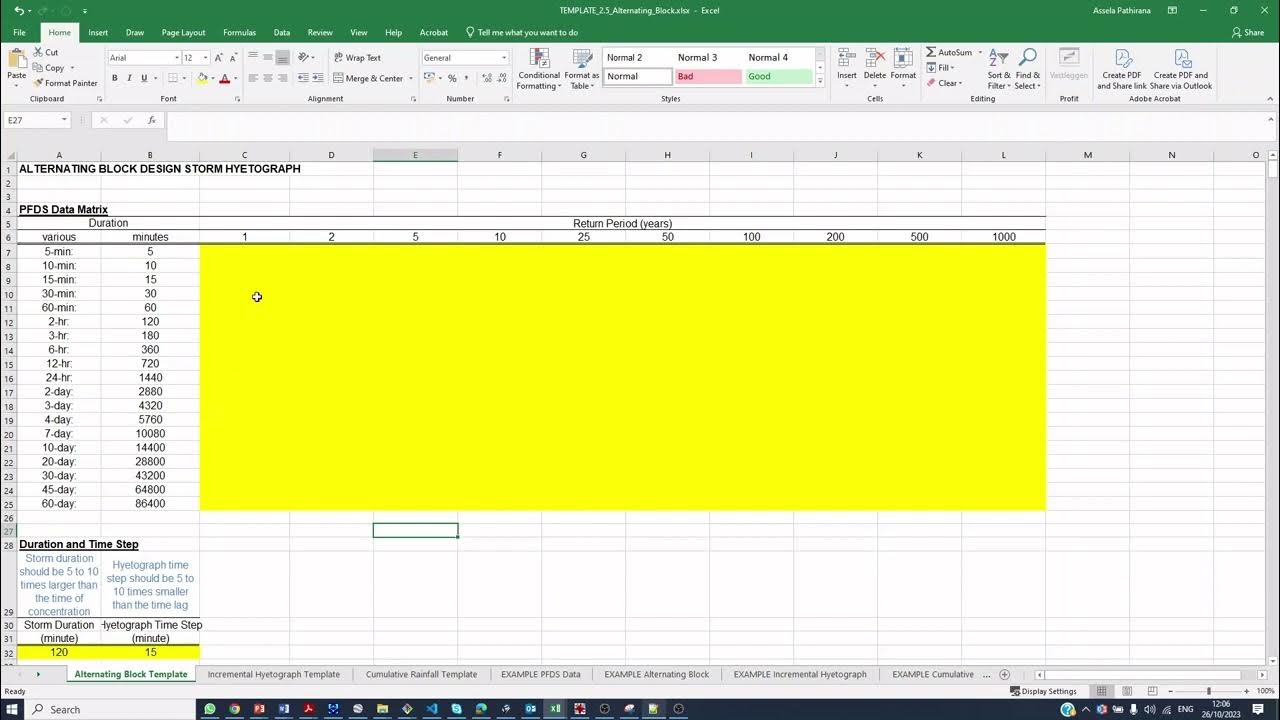Toggle Underline formatting
Viewport: 1280px width, 720px height.
144,78
